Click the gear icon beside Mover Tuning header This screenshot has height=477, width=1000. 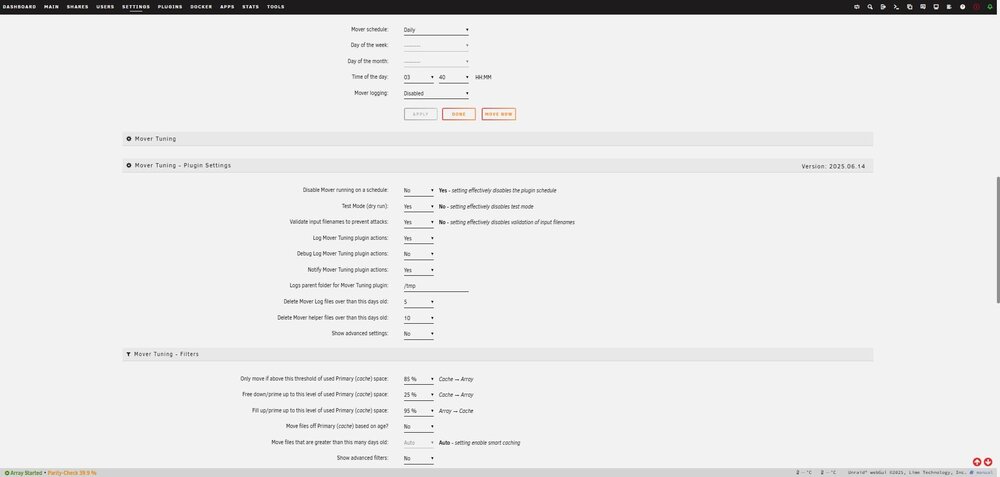(x=129, y=138)
